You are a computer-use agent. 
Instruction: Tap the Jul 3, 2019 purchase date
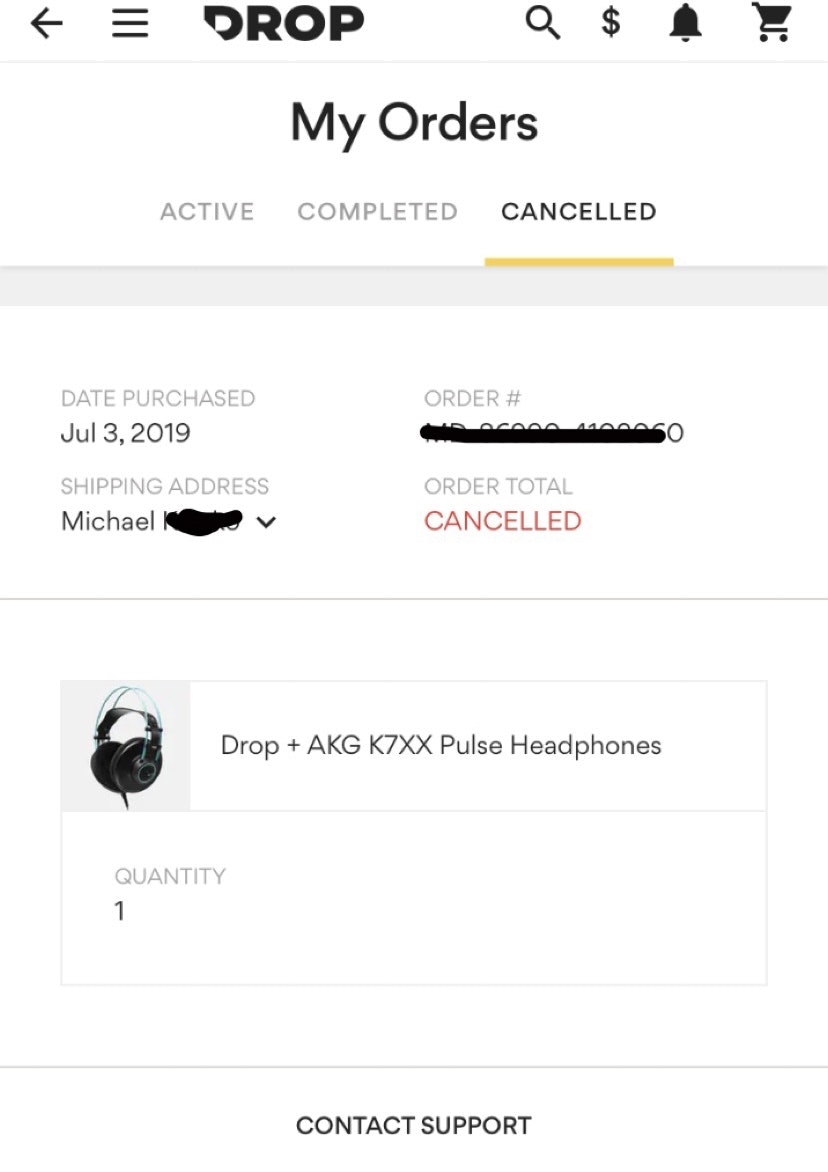125,433
